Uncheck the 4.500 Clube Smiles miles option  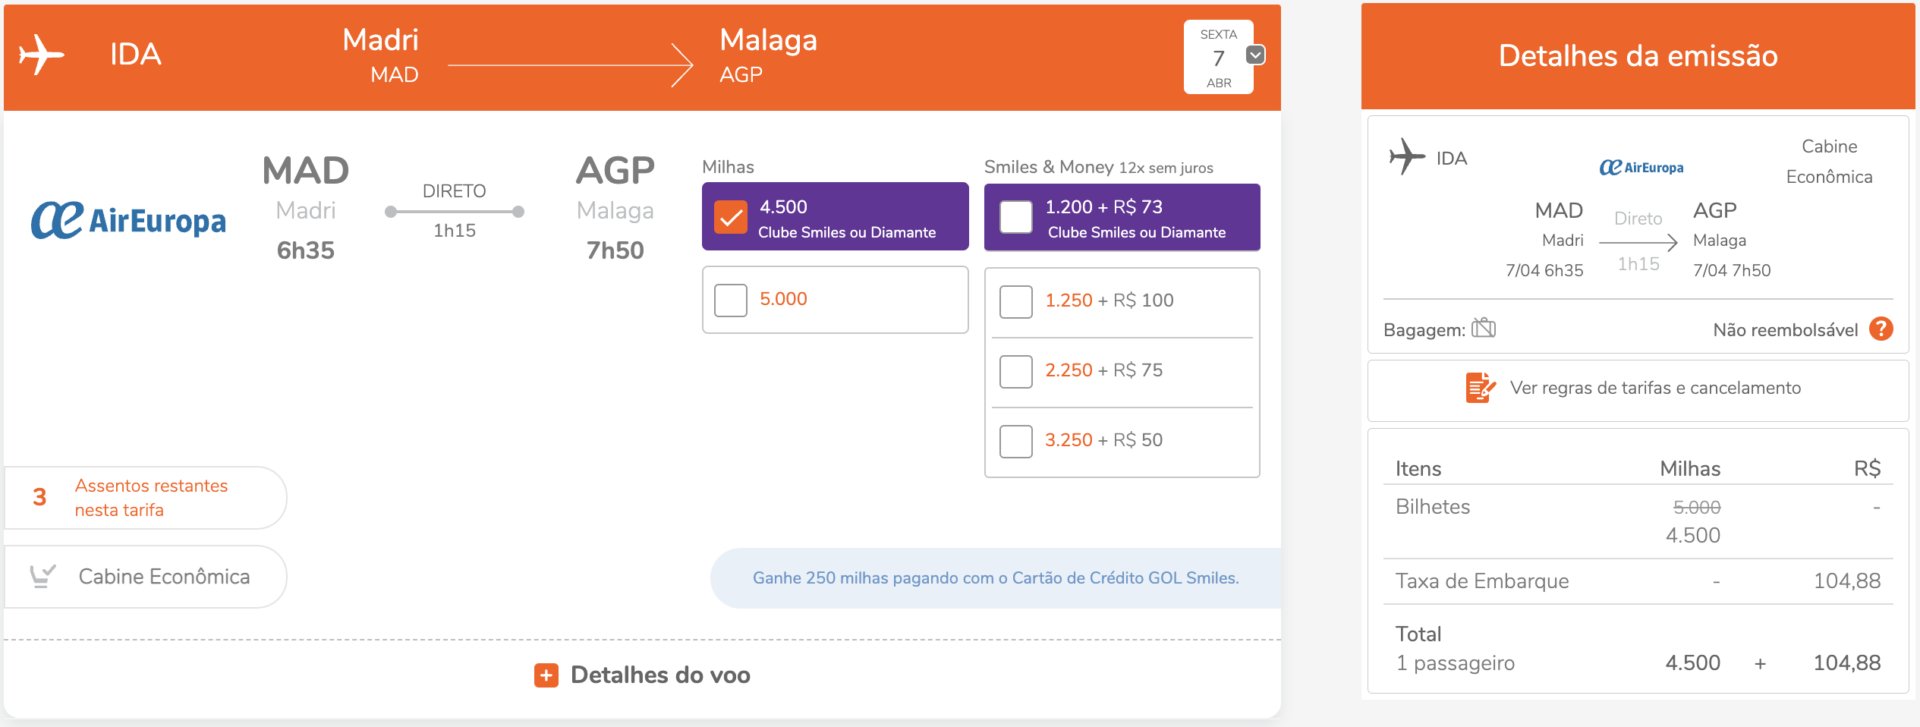click(731, 217)
